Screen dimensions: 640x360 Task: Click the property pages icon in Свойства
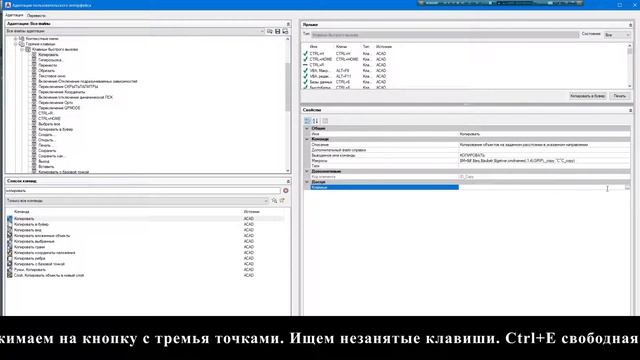pos(325,121)
